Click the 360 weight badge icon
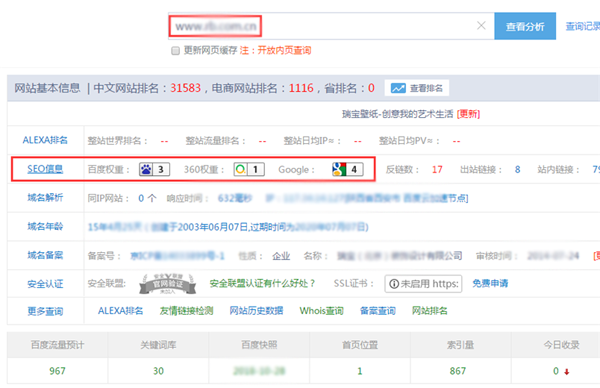The height and width of the screenshot is (388, 600). point(241,169)
